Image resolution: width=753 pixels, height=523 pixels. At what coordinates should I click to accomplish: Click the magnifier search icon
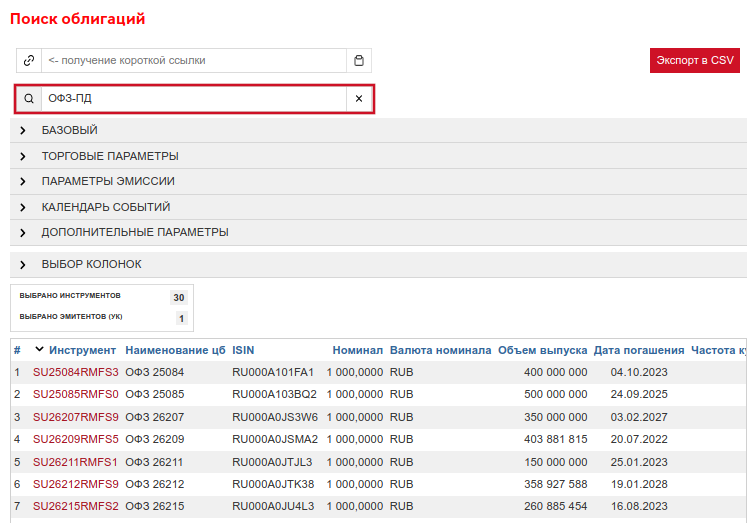(29, 98)
